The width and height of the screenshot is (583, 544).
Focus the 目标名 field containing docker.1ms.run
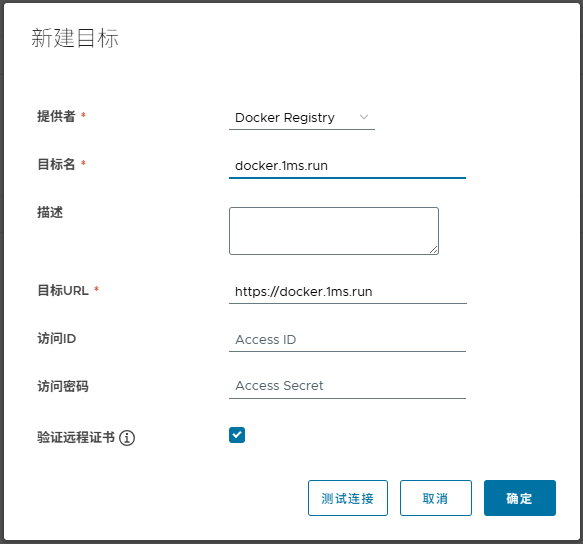347,166
